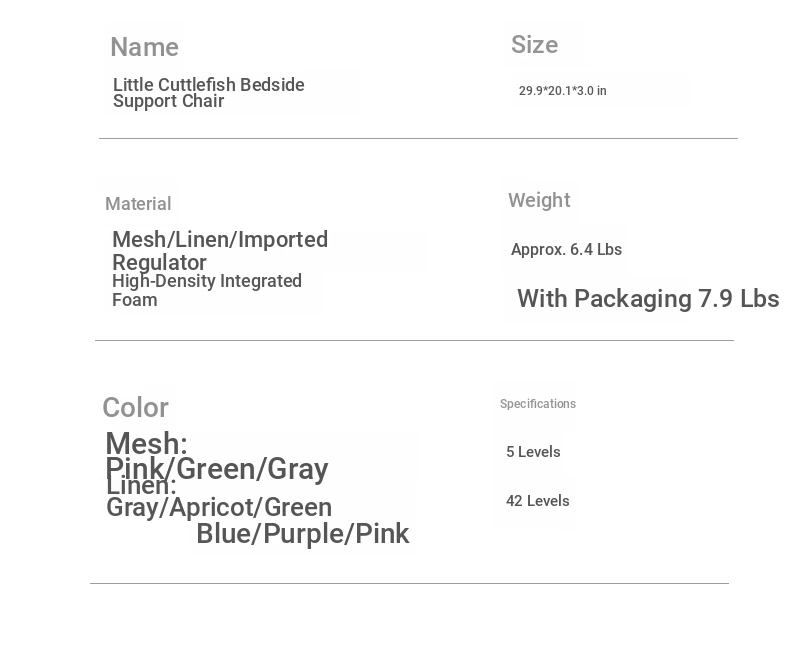
Task: Click the "High-Density Integrated Foam" text
Action: pyautogui.click(x=206, y=290)
